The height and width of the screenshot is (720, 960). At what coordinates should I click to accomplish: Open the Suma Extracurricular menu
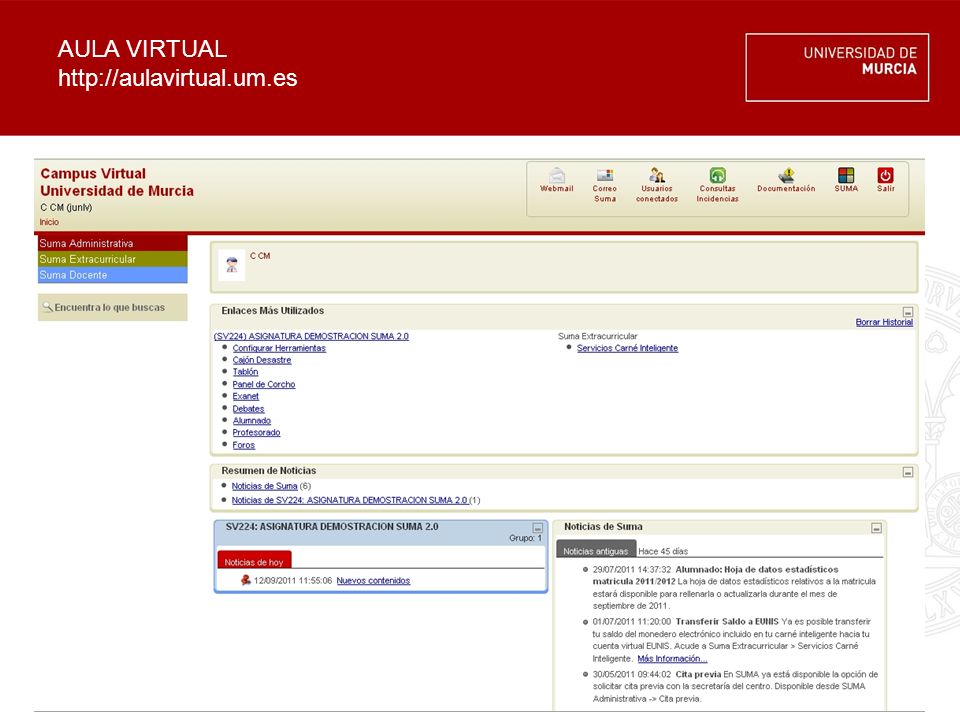pos(113,259)
